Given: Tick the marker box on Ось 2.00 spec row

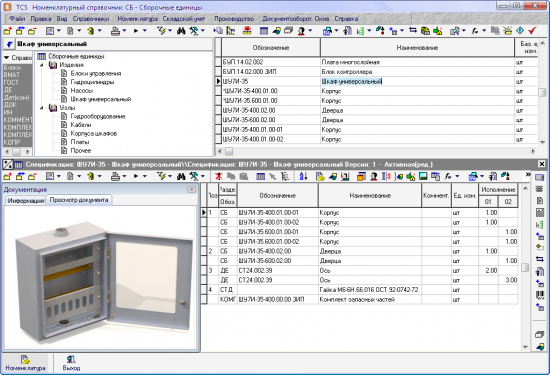Looking at the screenshot, I should pyautogui.click(x=204, y=270).
